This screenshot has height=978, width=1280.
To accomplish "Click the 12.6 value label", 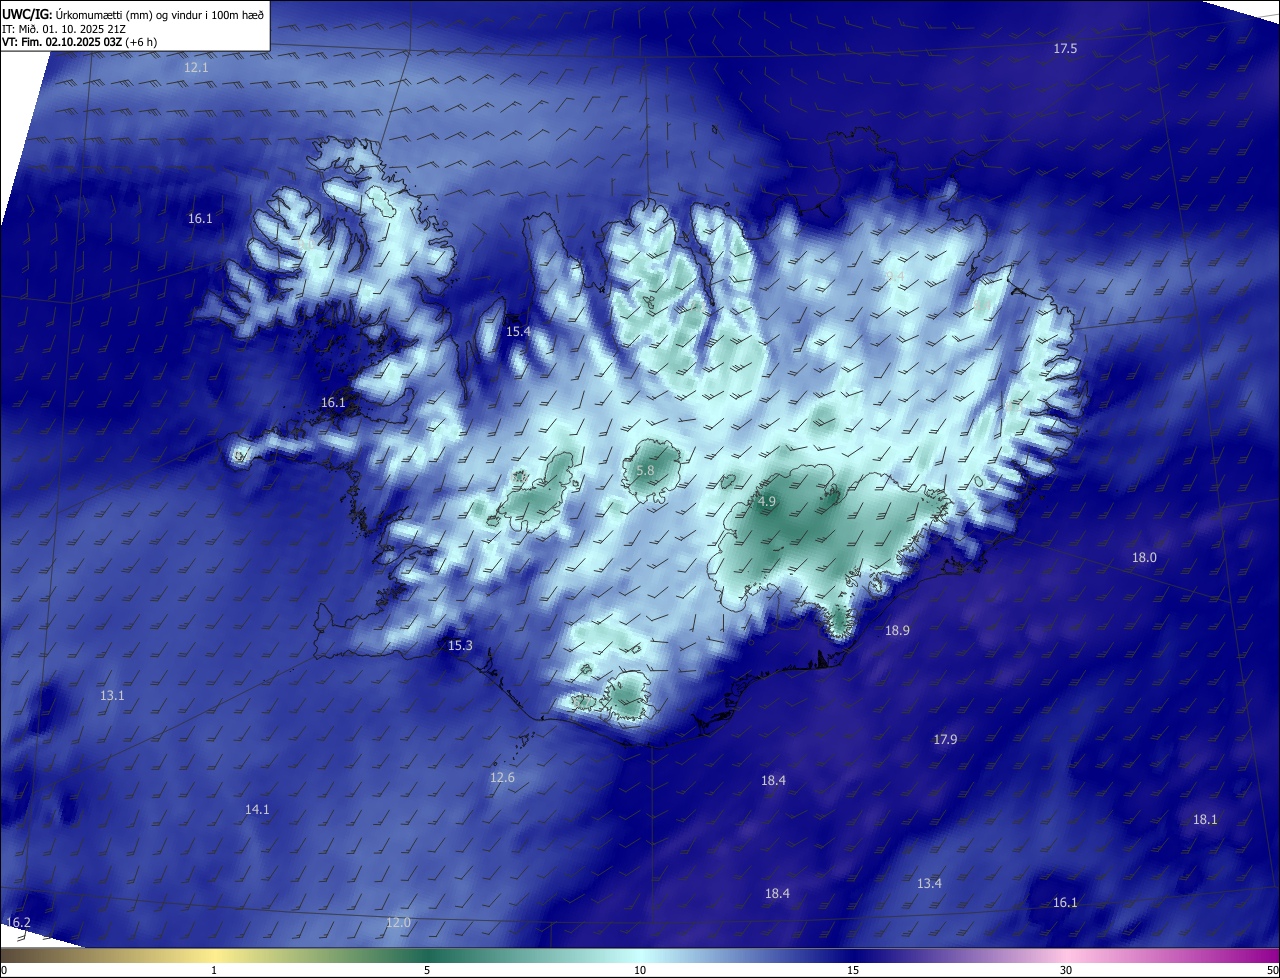I will (502, 778).
